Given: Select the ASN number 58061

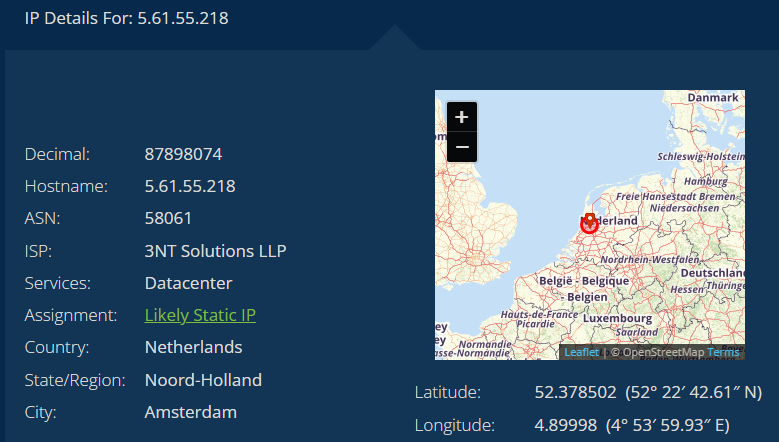Looking at the screenshot, I should 168,218.
